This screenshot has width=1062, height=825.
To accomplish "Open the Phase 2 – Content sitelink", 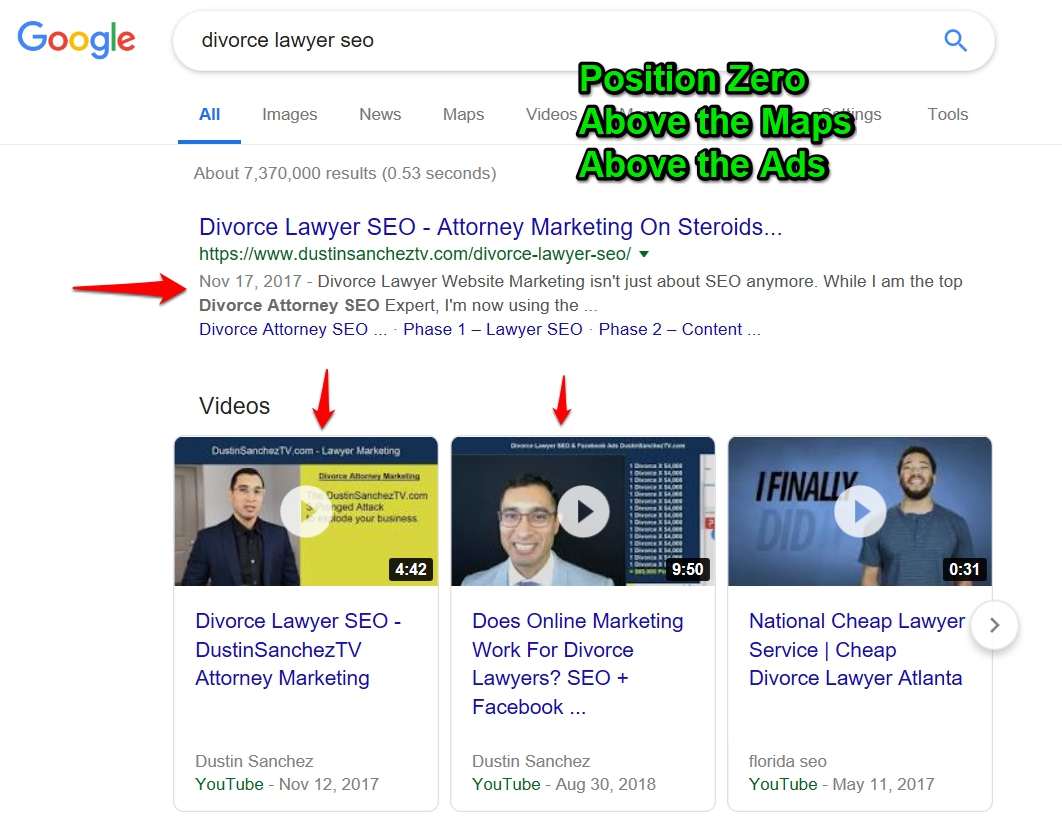I will (679, 329).
